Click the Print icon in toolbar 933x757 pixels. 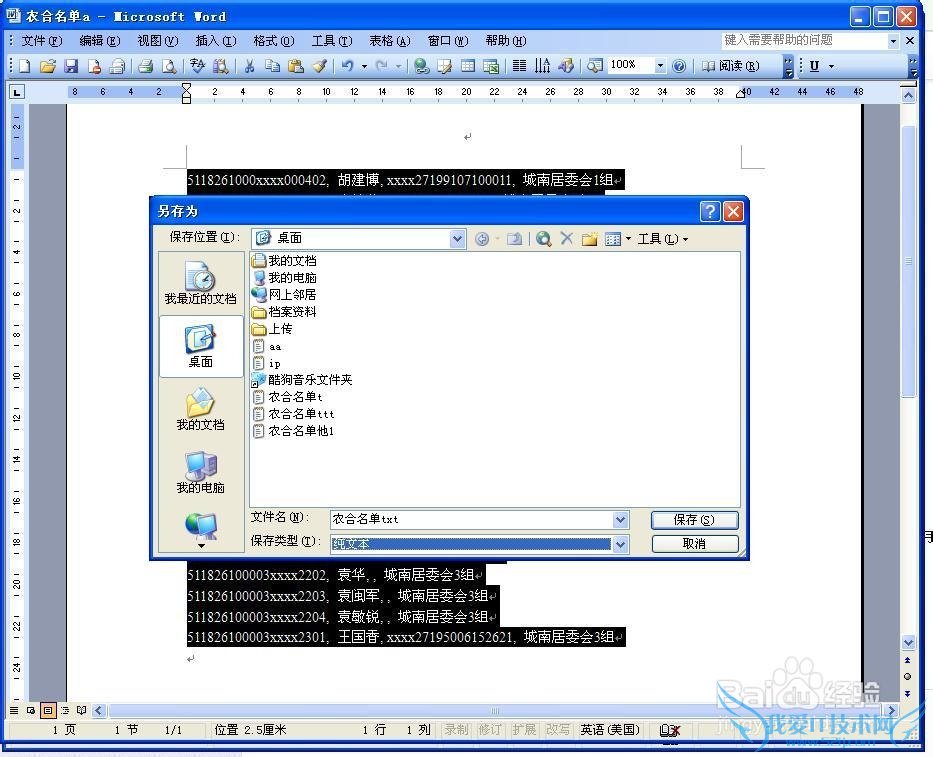pyautogui.click(x=146, y=65)
